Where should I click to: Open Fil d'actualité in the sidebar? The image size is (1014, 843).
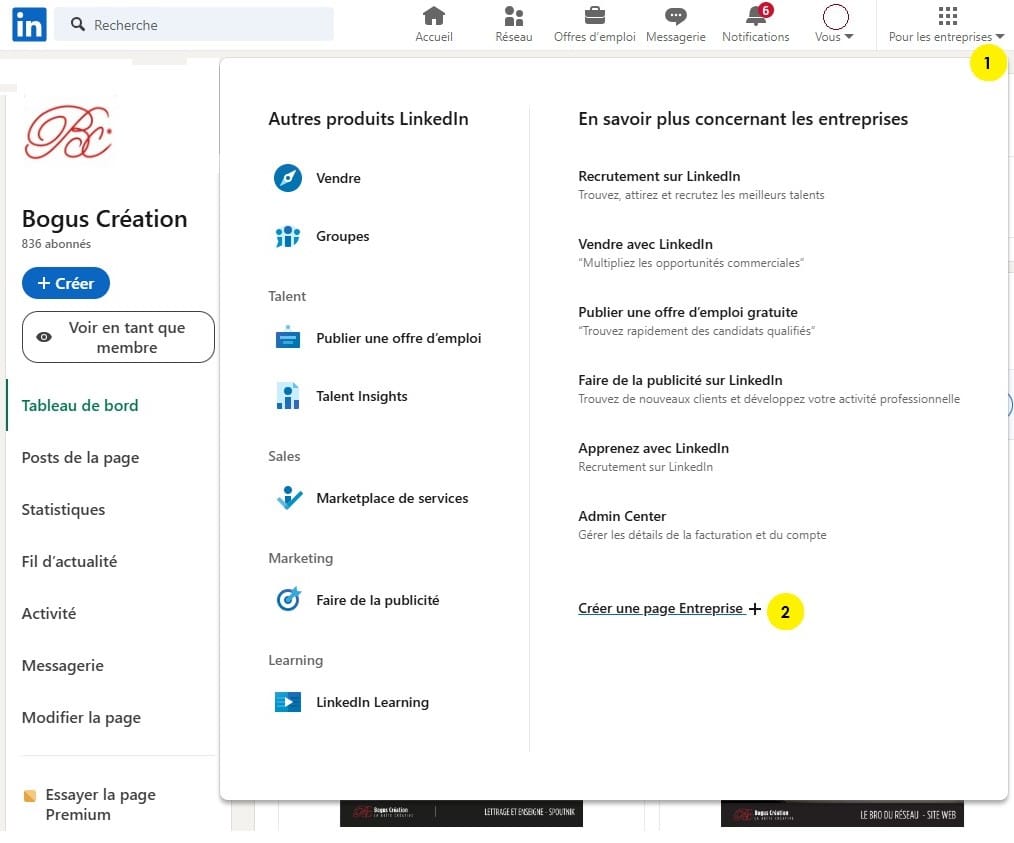(69, 561)
